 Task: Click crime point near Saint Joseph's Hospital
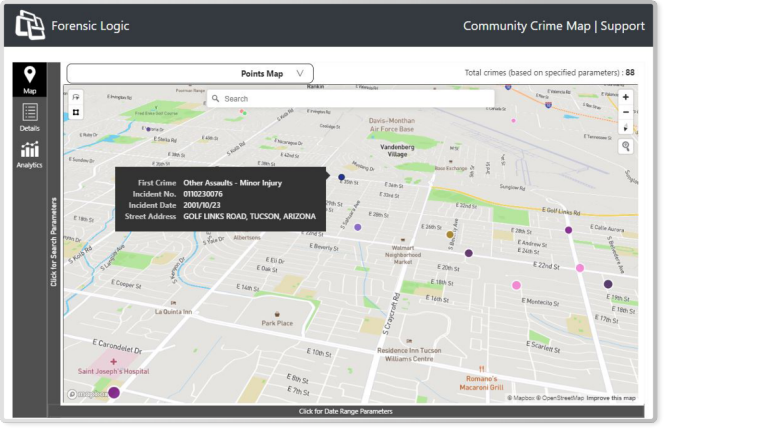click(x=114, y=392)
